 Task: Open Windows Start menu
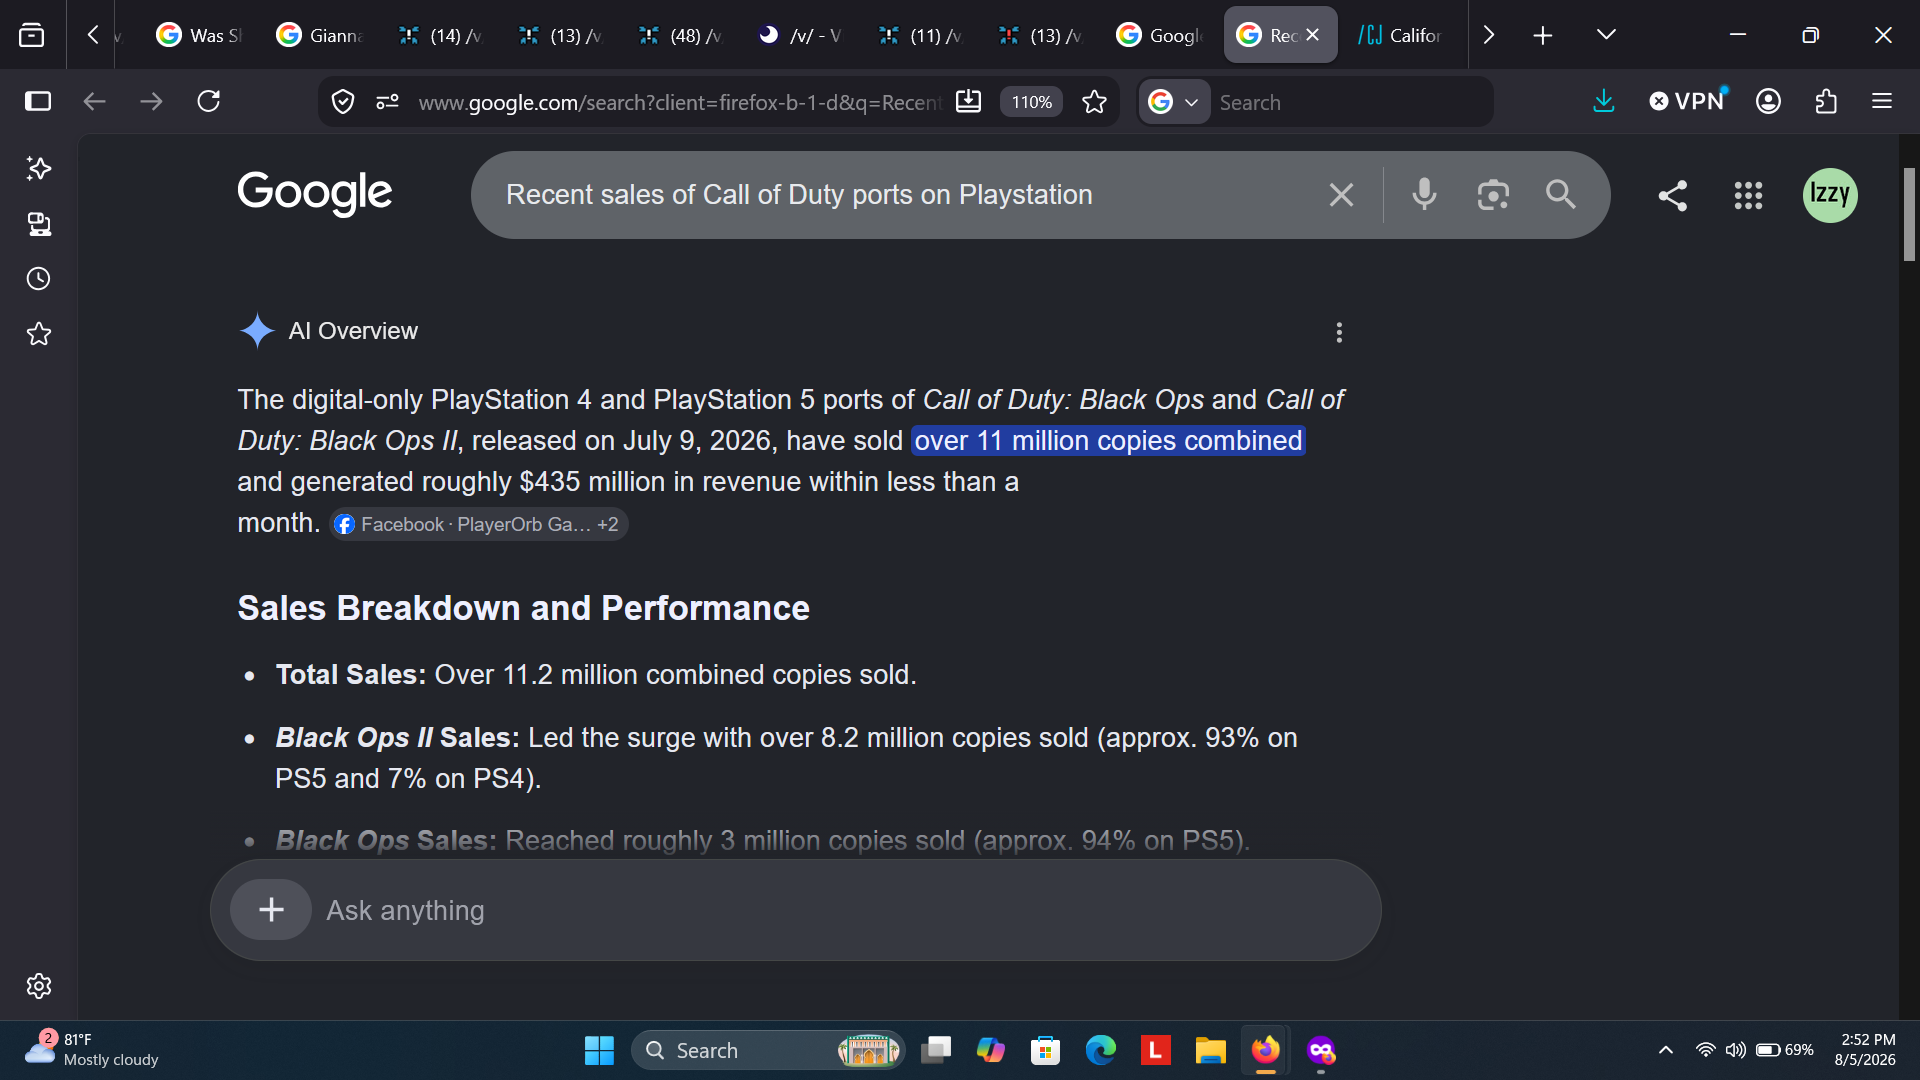[599, 1050]
